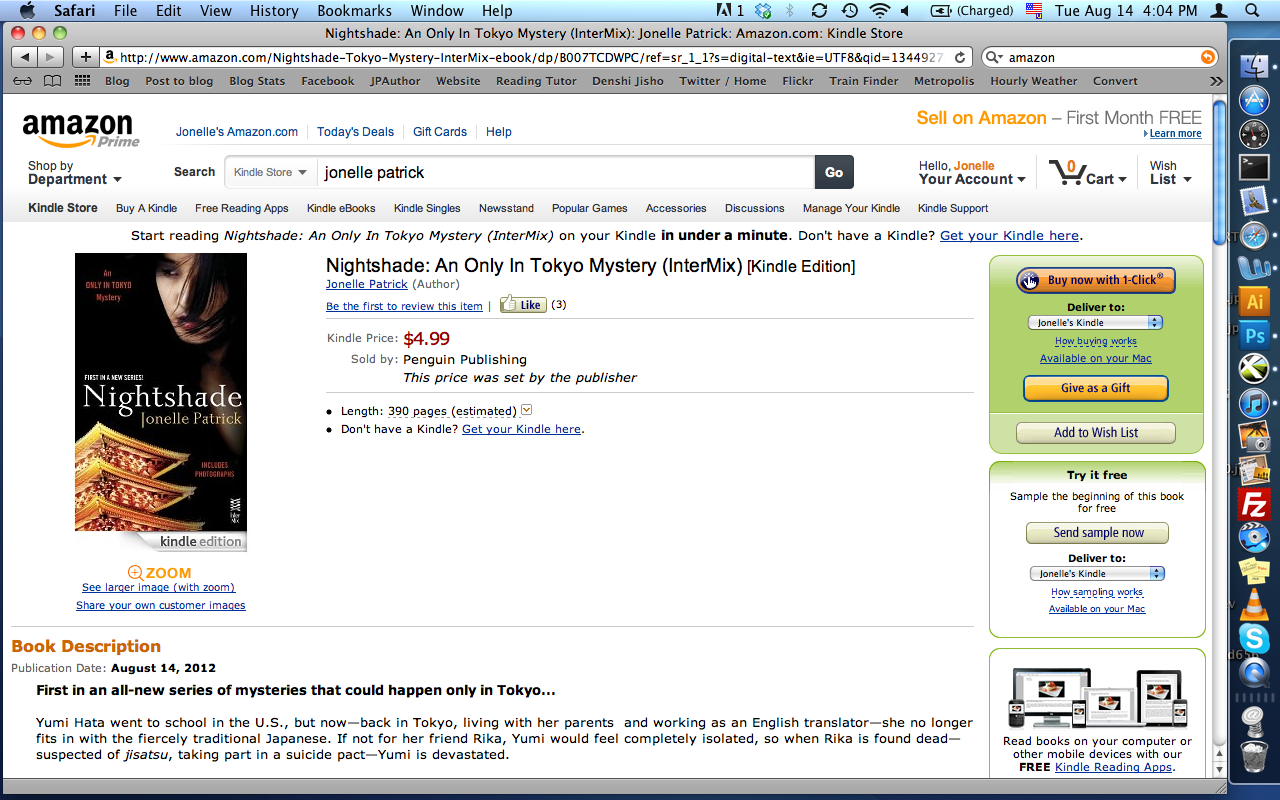The image size is (1280, 800).
Task: Expand the page length details arrow
Action: [527, 410]
